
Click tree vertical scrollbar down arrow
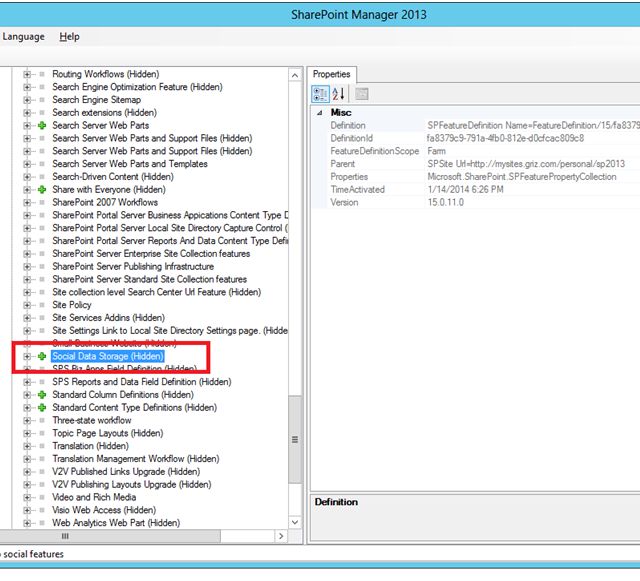(x=295, y=522)
